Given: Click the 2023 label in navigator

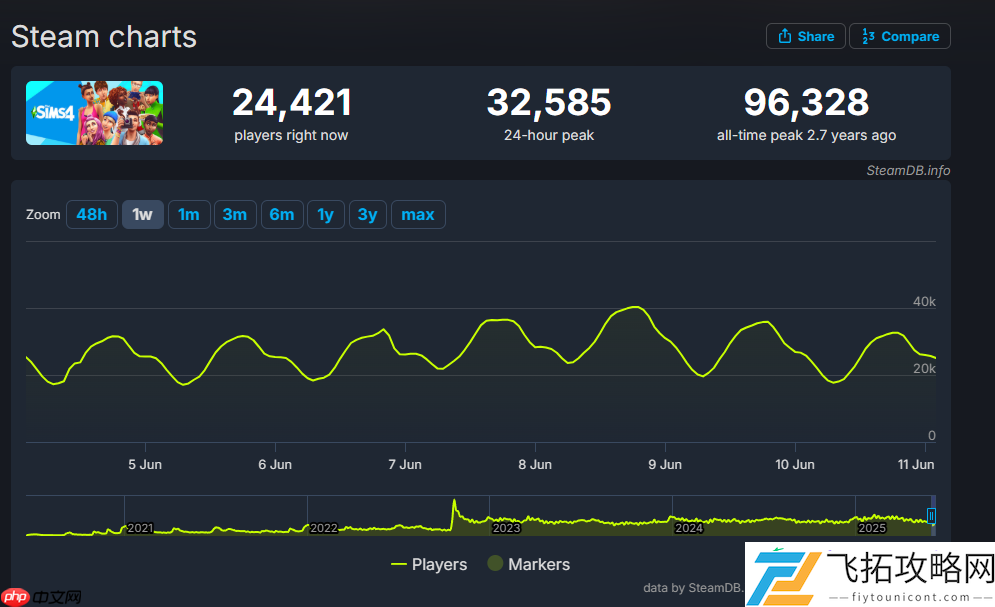Looking at the screenshot, I should point(506,528).
